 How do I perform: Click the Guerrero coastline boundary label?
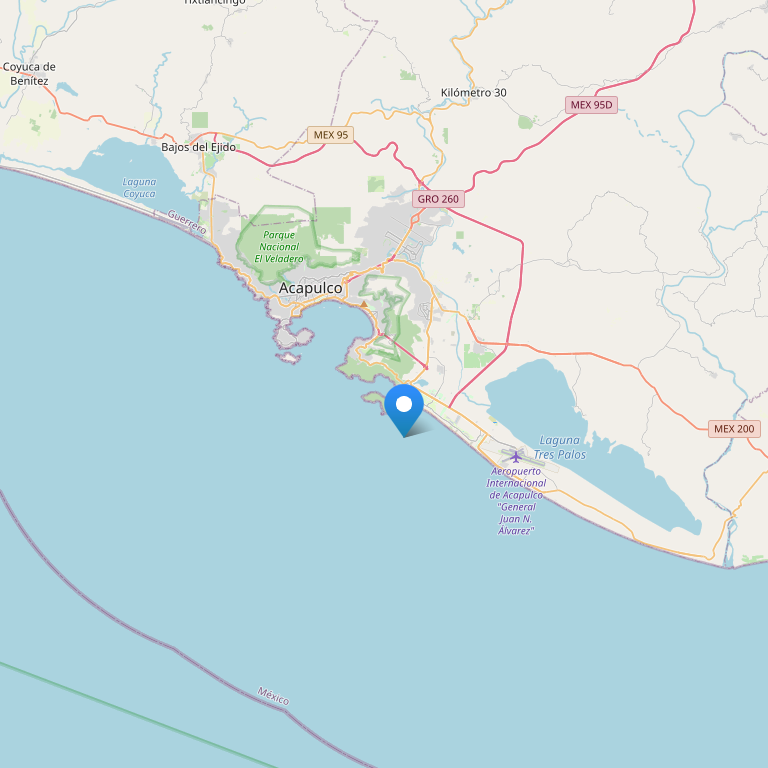[x=187, y=221]
